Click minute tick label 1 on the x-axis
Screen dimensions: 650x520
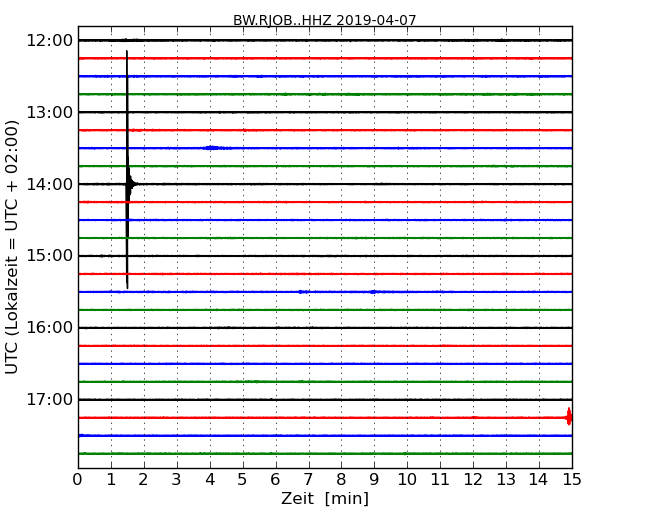[x=111, y=479]
